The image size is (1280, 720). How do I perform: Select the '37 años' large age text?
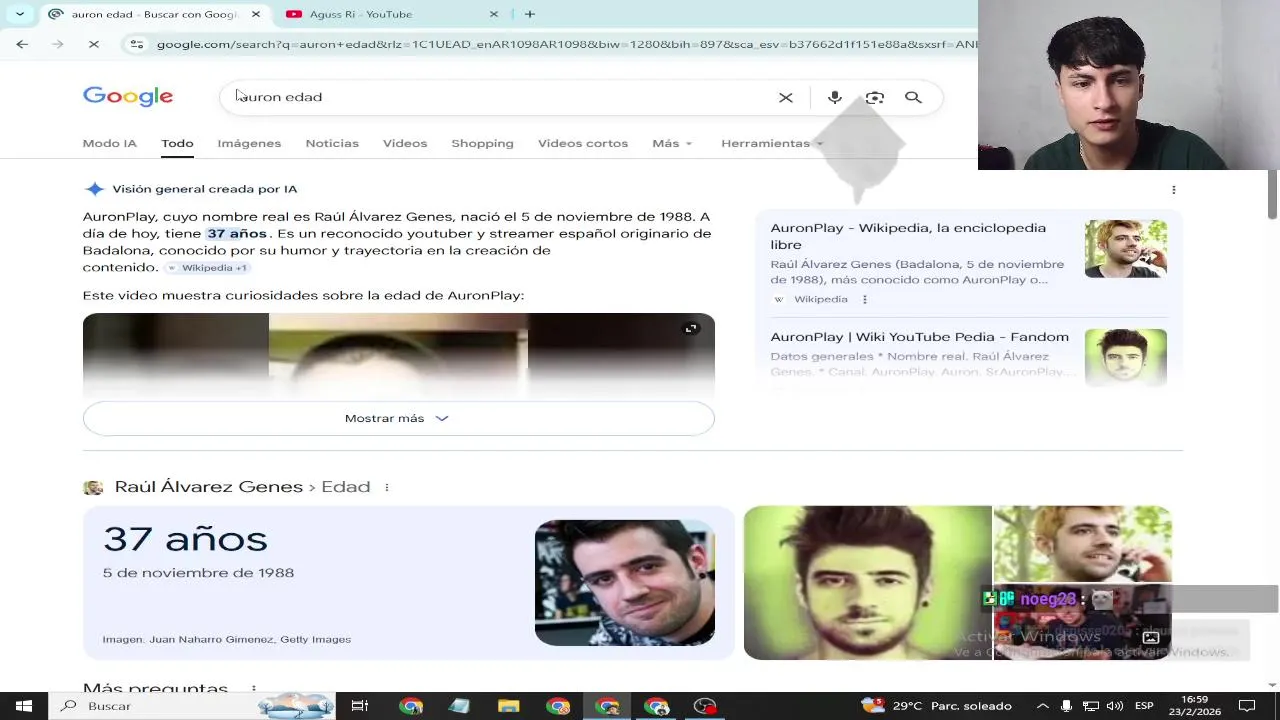pyautogui.click(x=185, y=539)
